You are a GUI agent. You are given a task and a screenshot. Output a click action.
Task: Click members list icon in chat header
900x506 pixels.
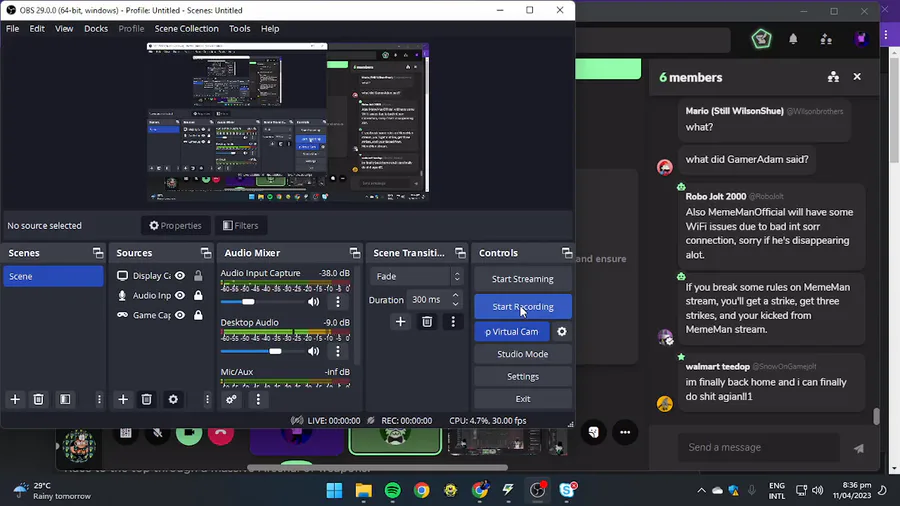pyautogui.click(x=833, y=77)
